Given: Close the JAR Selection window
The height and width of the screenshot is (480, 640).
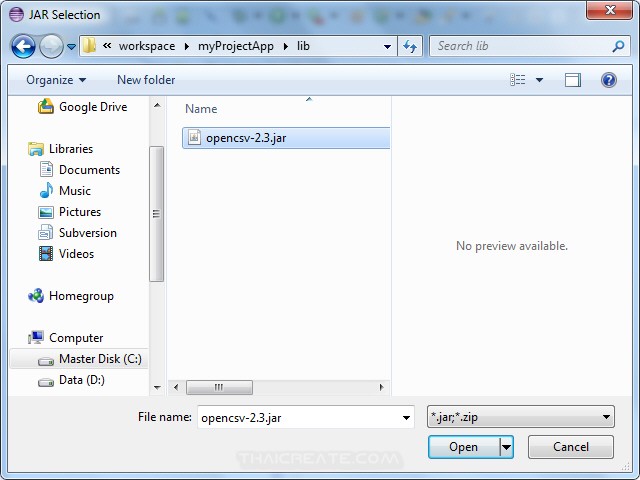Looking at the screenshot, I should [x=610, y=10].
